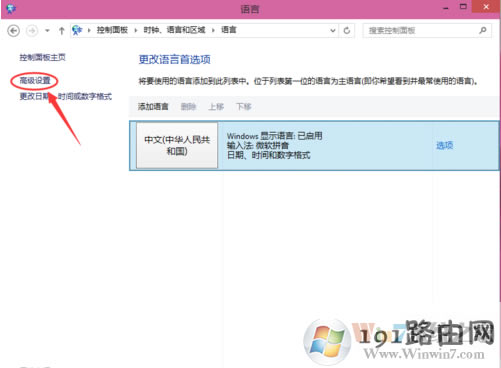
Task: Minimize the 语言 window
Action: 446,8
